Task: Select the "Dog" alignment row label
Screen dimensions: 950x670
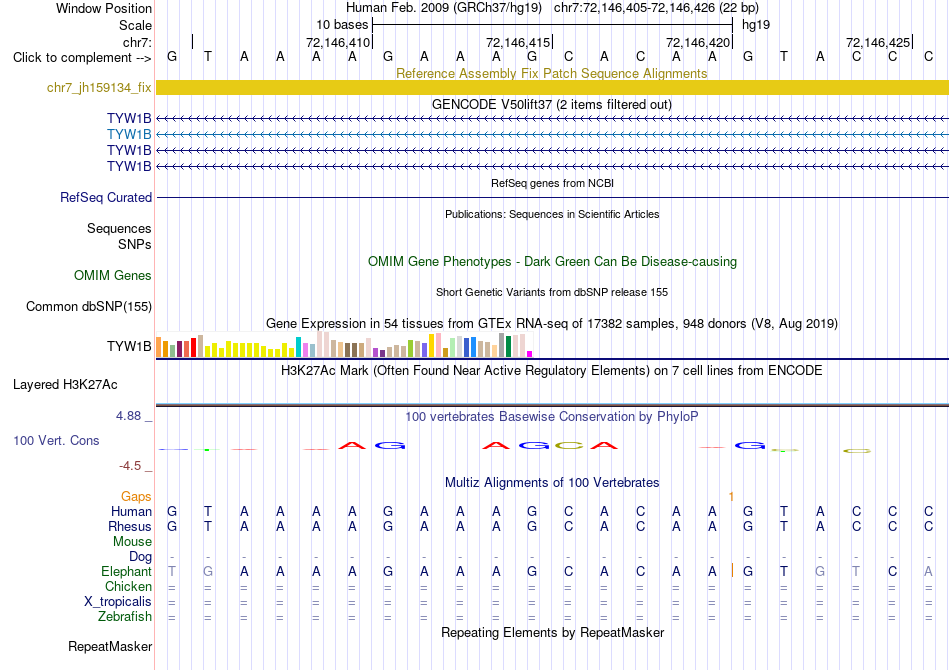Action: [x=140, y=557]
